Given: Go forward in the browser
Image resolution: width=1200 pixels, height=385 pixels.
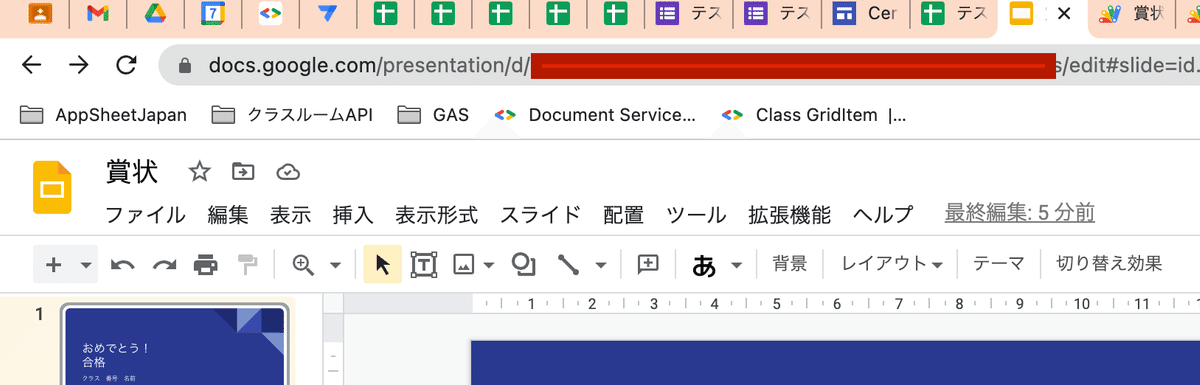Looking at the screenshot, I should 79,66.
